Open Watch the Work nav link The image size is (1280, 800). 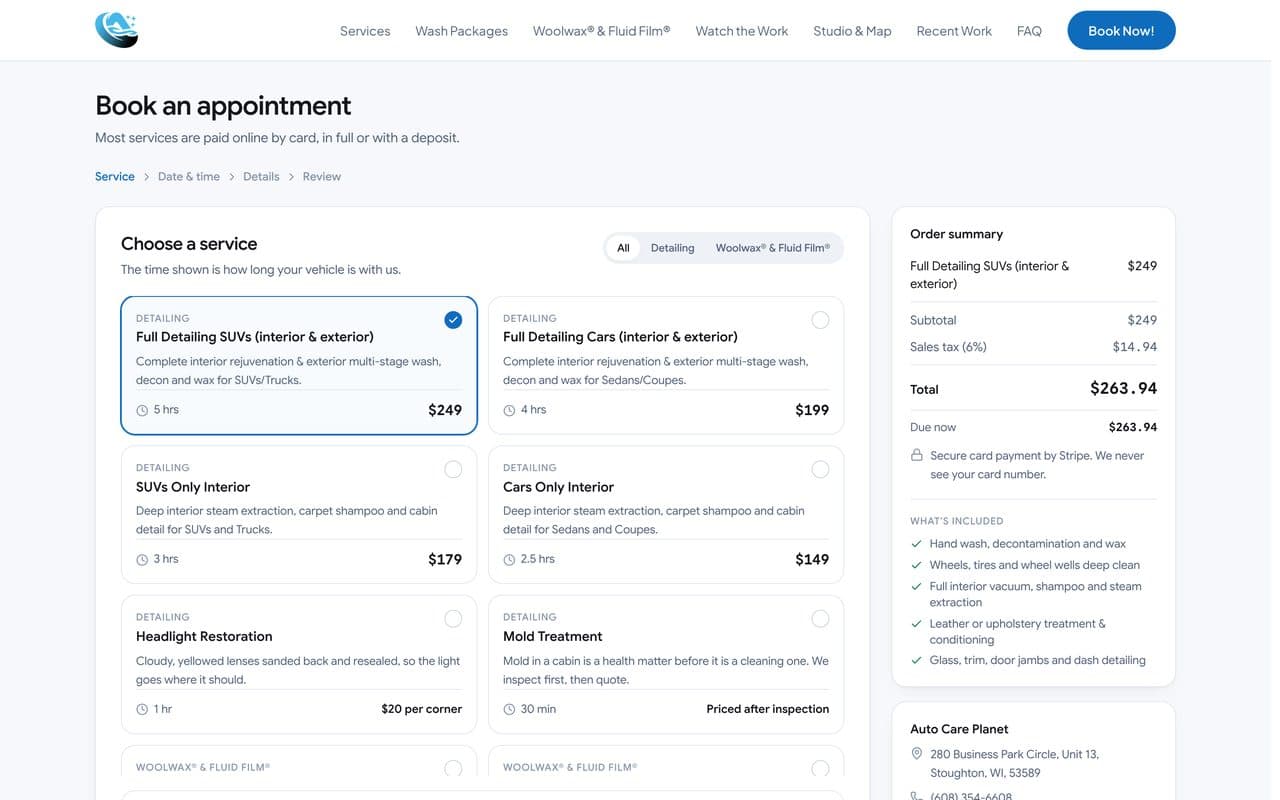tap(742, 31)
